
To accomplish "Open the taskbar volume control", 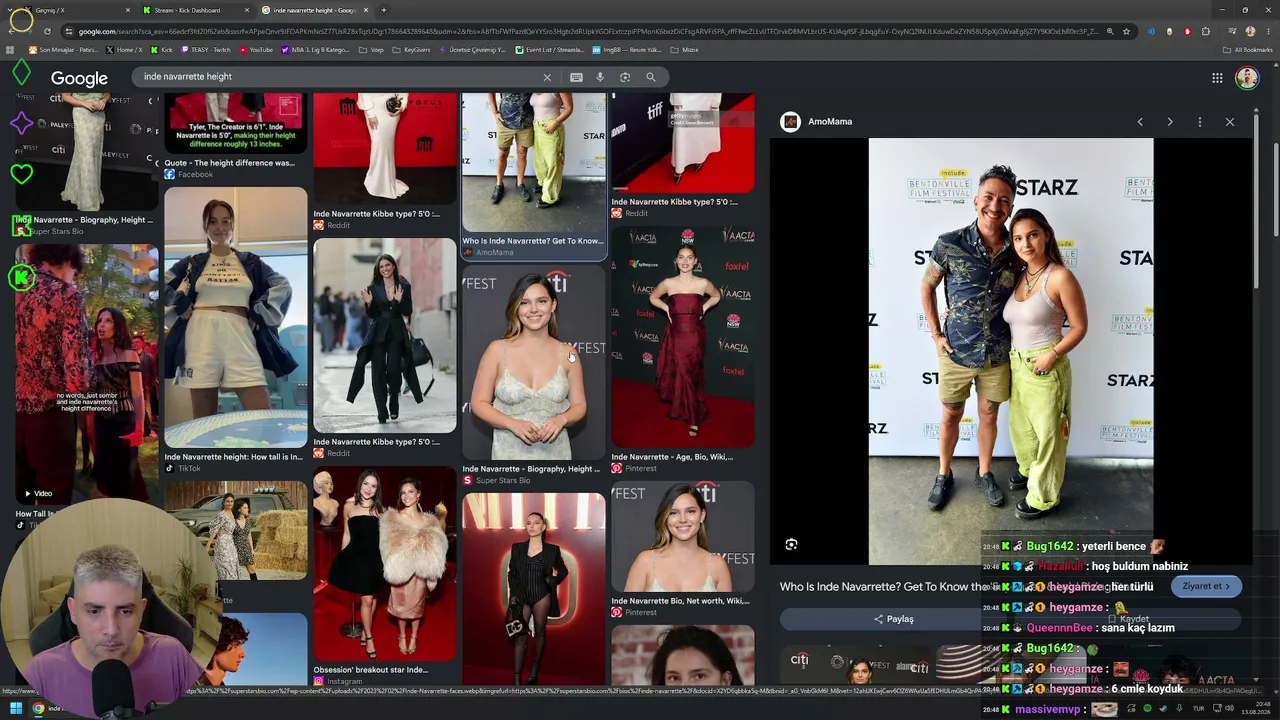I will click(1230, 709).
